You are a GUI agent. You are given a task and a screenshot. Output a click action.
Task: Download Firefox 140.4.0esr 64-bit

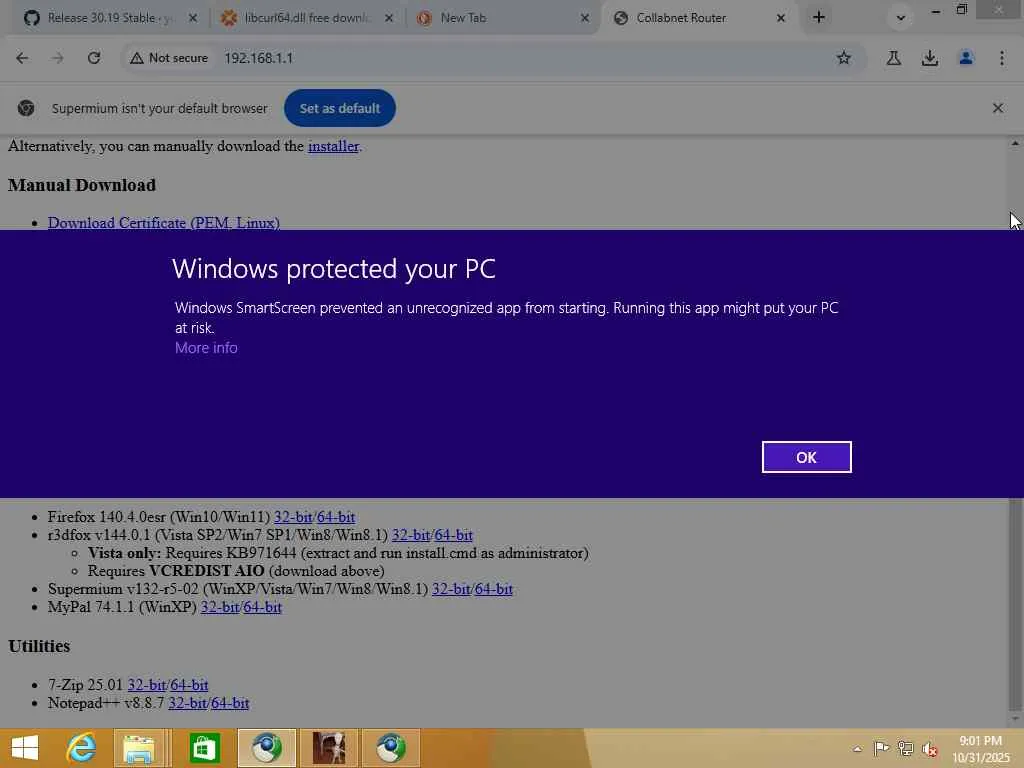336,517
